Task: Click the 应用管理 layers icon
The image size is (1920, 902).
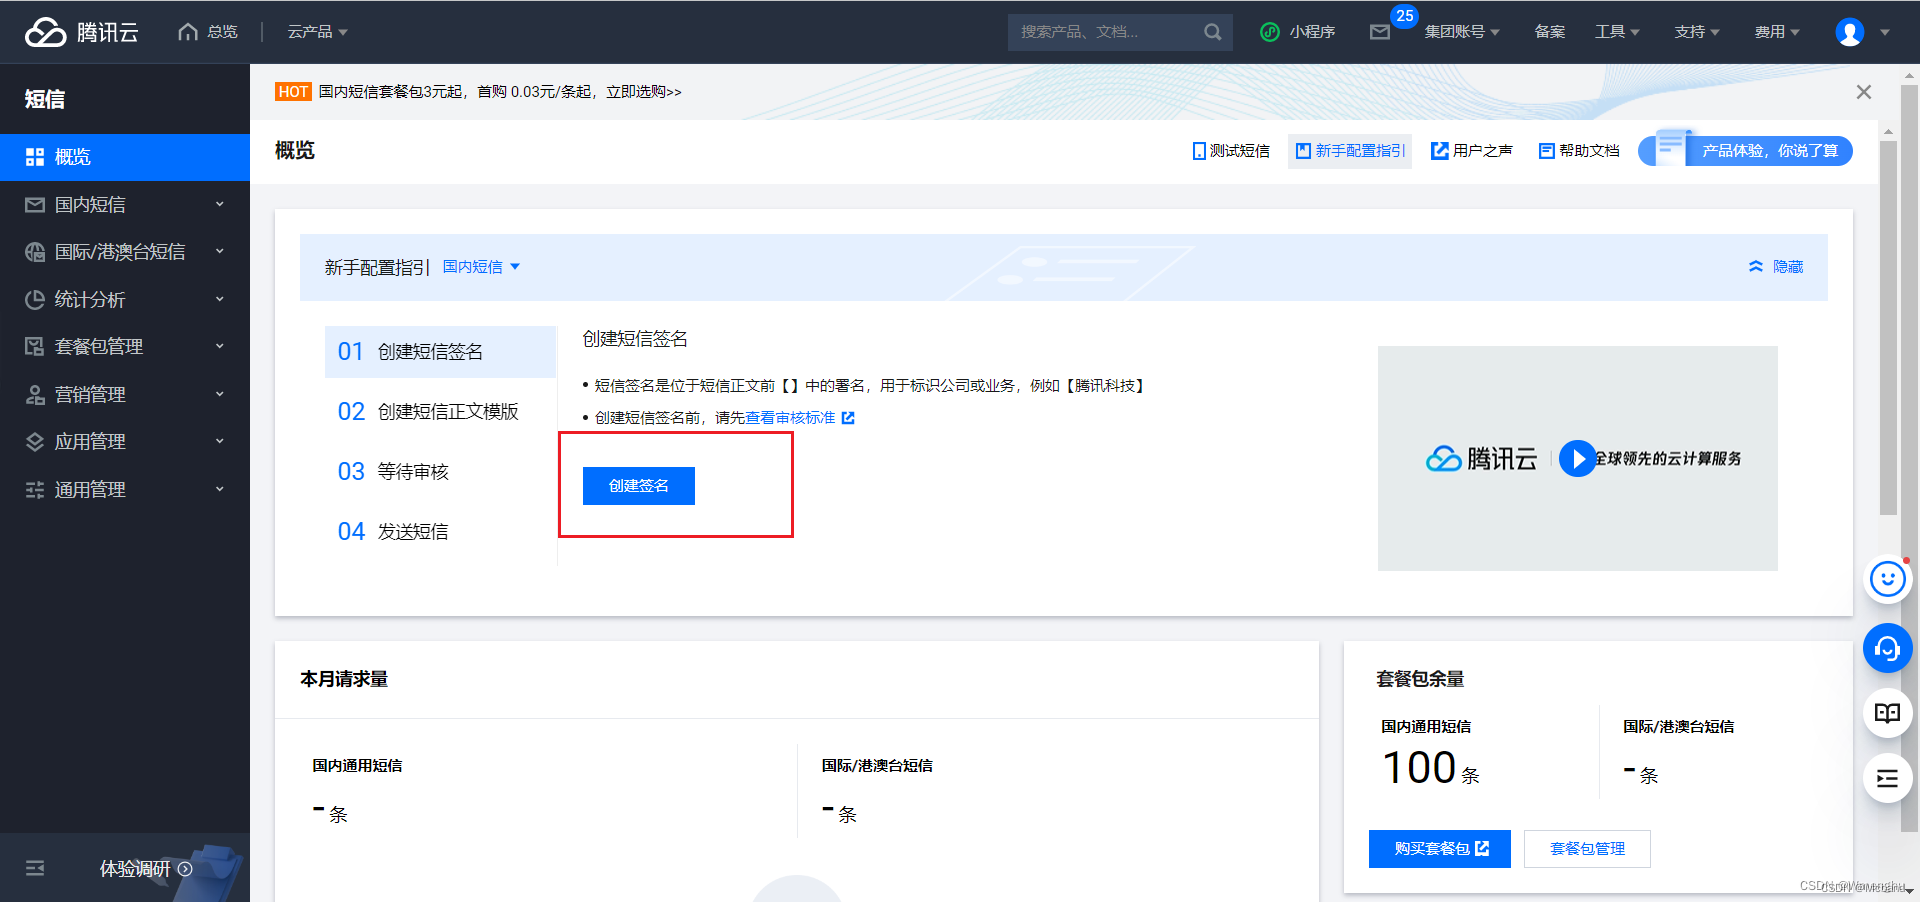Action: click(x=35, y=442)
